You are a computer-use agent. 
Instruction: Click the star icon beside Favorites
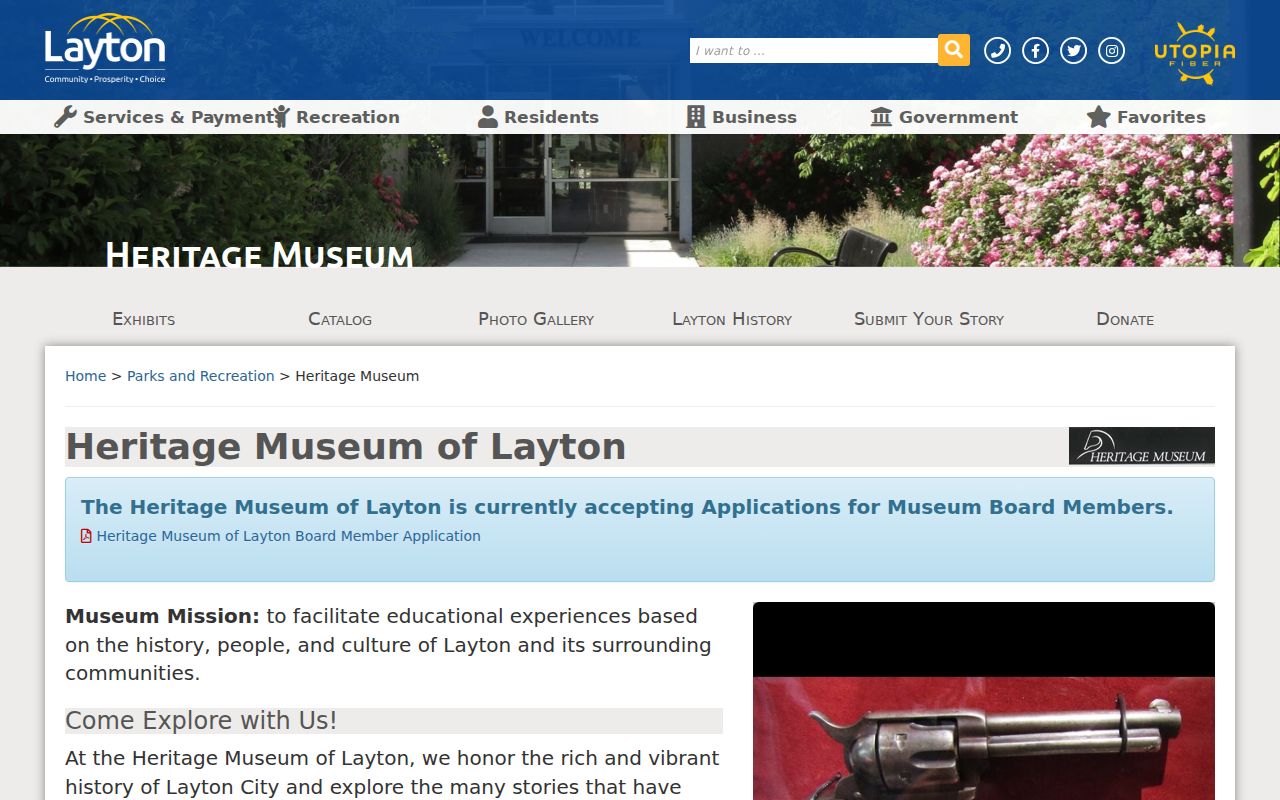(1099, 117)
